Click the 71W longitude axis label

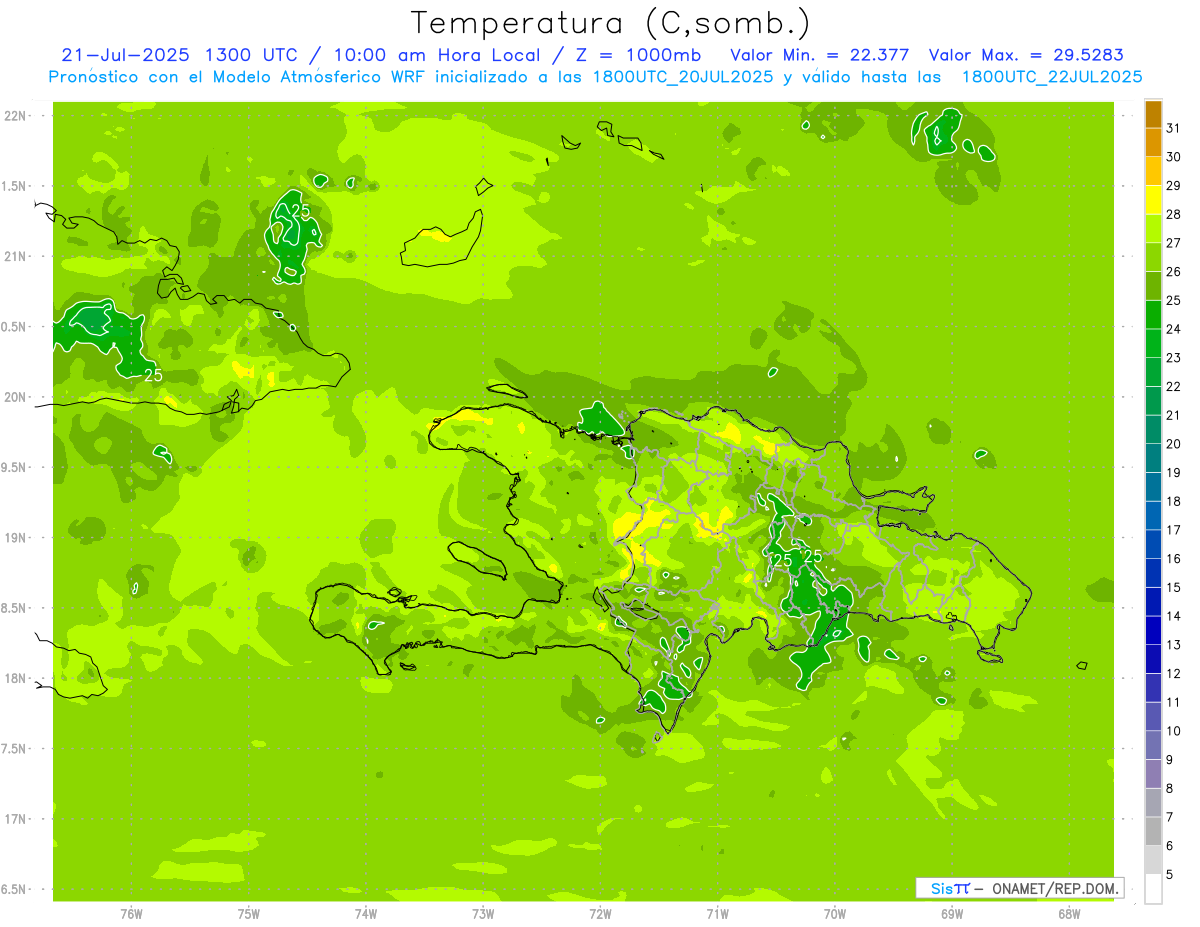coord(717,914)
